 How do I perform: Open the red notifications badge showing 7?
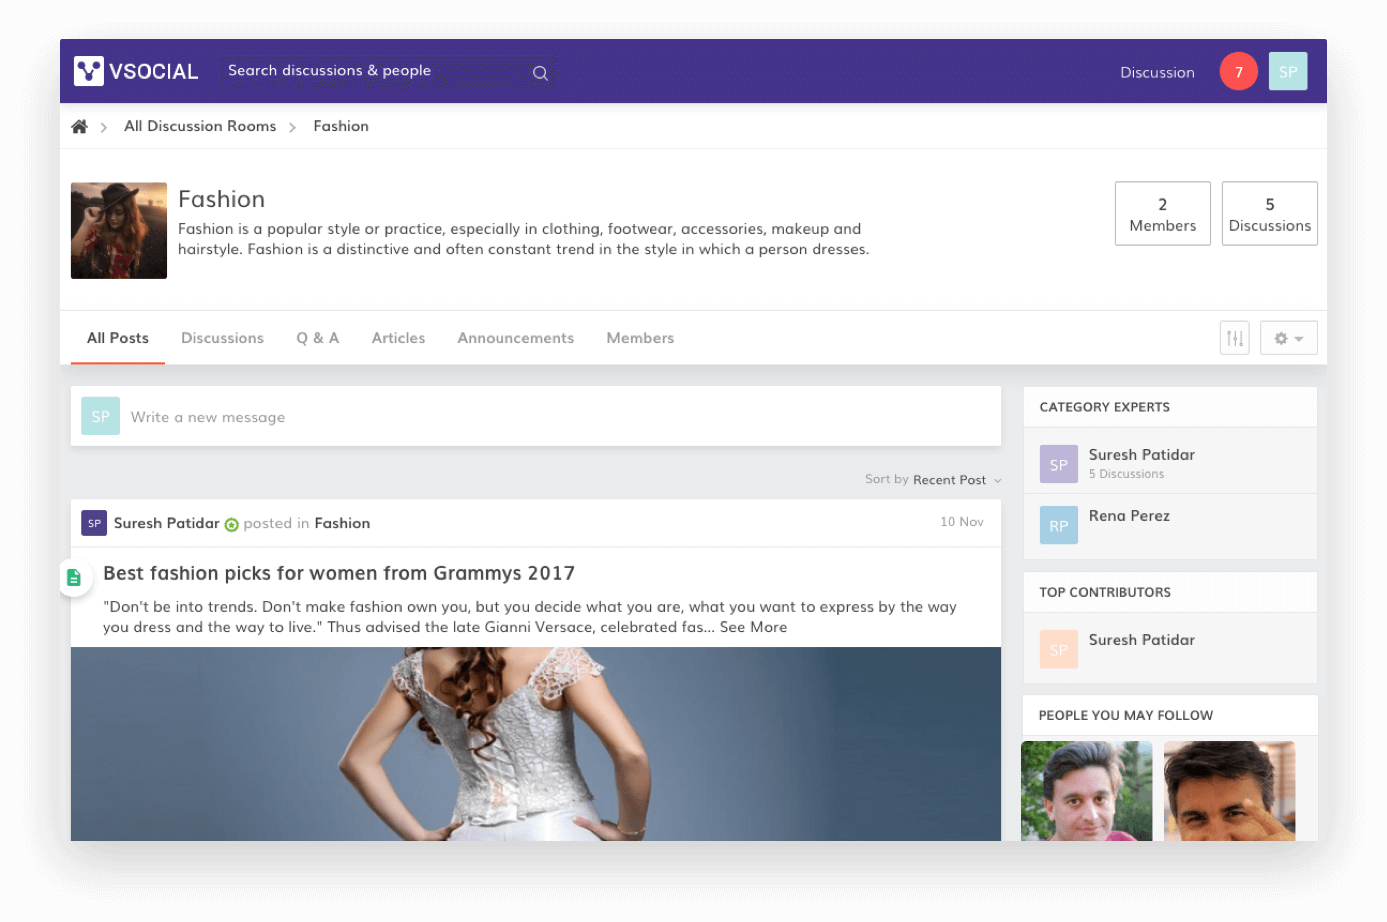(1238, 71)
